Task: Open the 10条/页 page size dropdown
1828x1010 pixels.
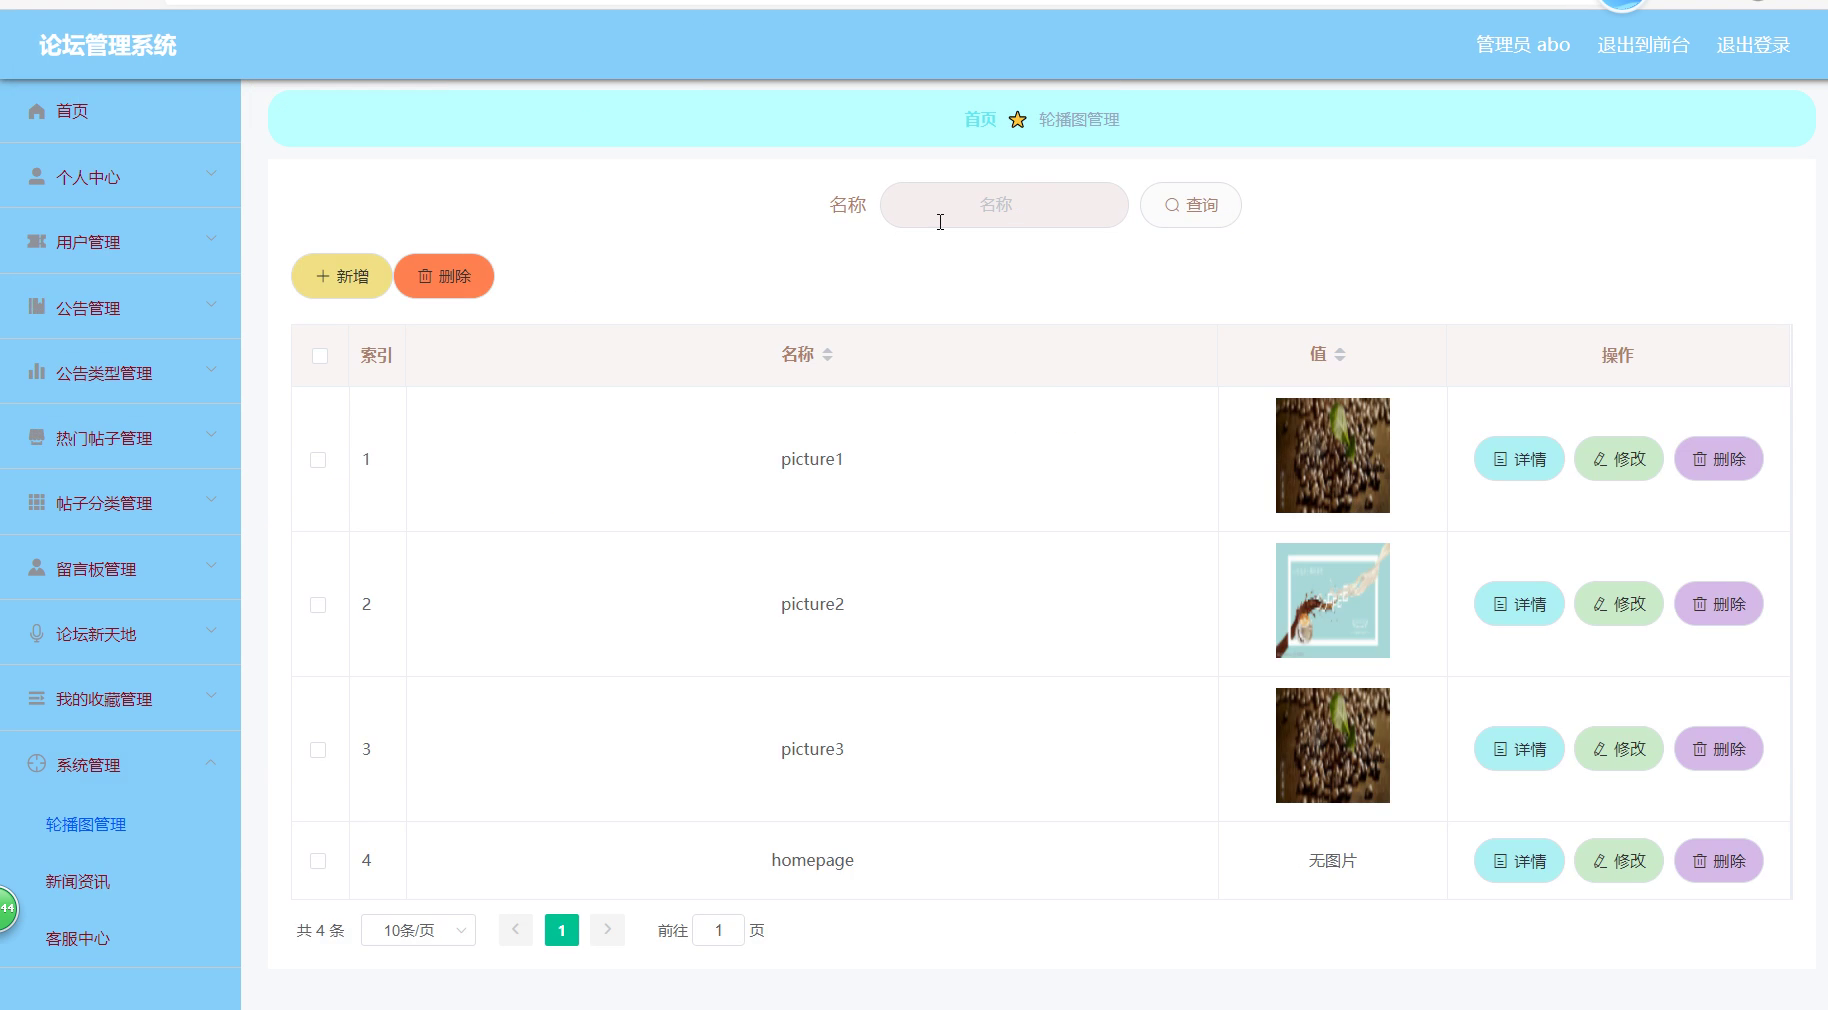Action: [418, 930]
